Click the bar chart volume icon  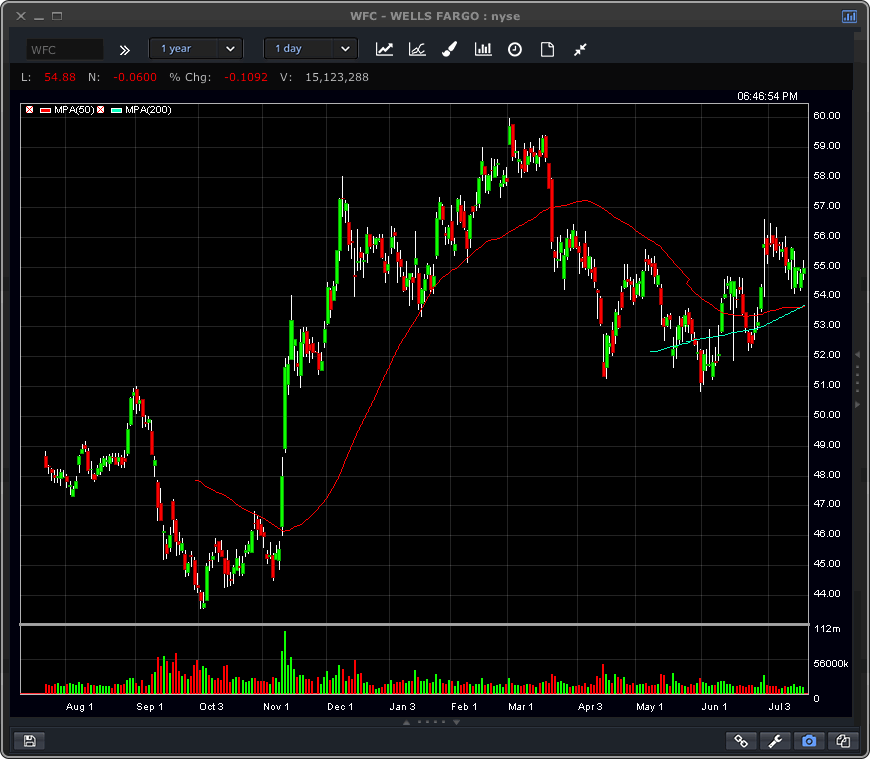coord(483,49)
